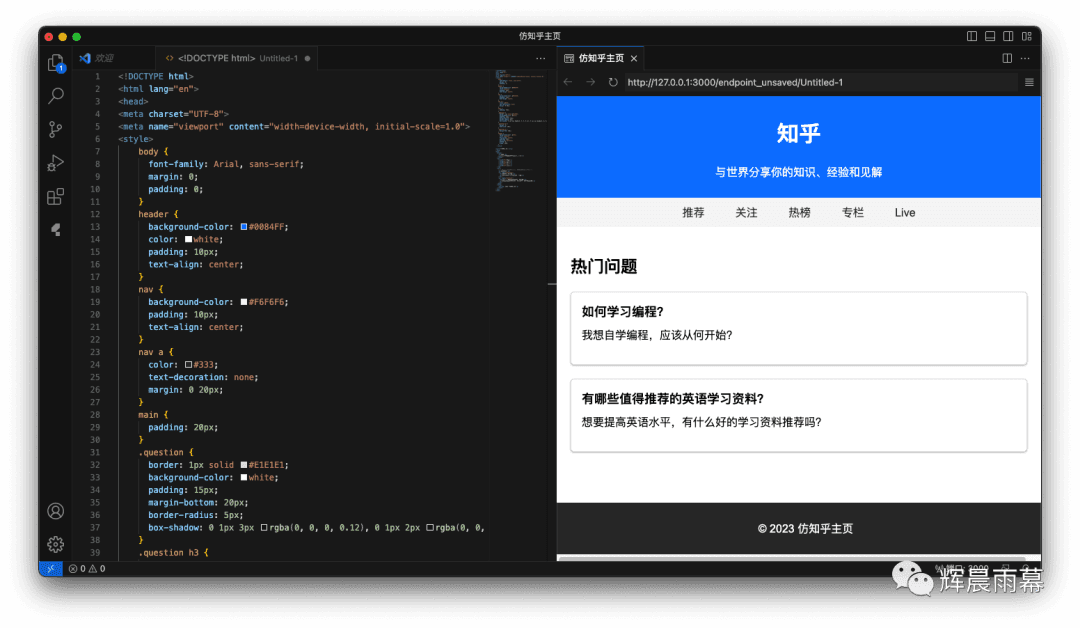Click the white swatch on line 33

pyautogui.click(x=244, y=477)
